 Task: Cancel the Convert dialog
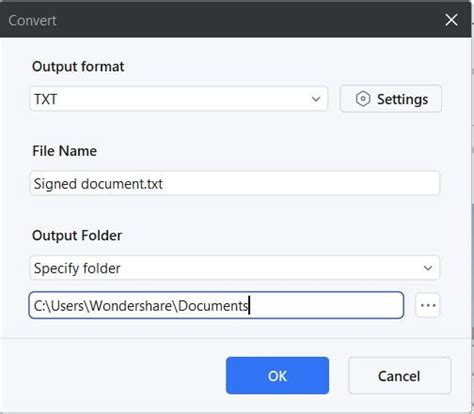[x=399, y=376]
